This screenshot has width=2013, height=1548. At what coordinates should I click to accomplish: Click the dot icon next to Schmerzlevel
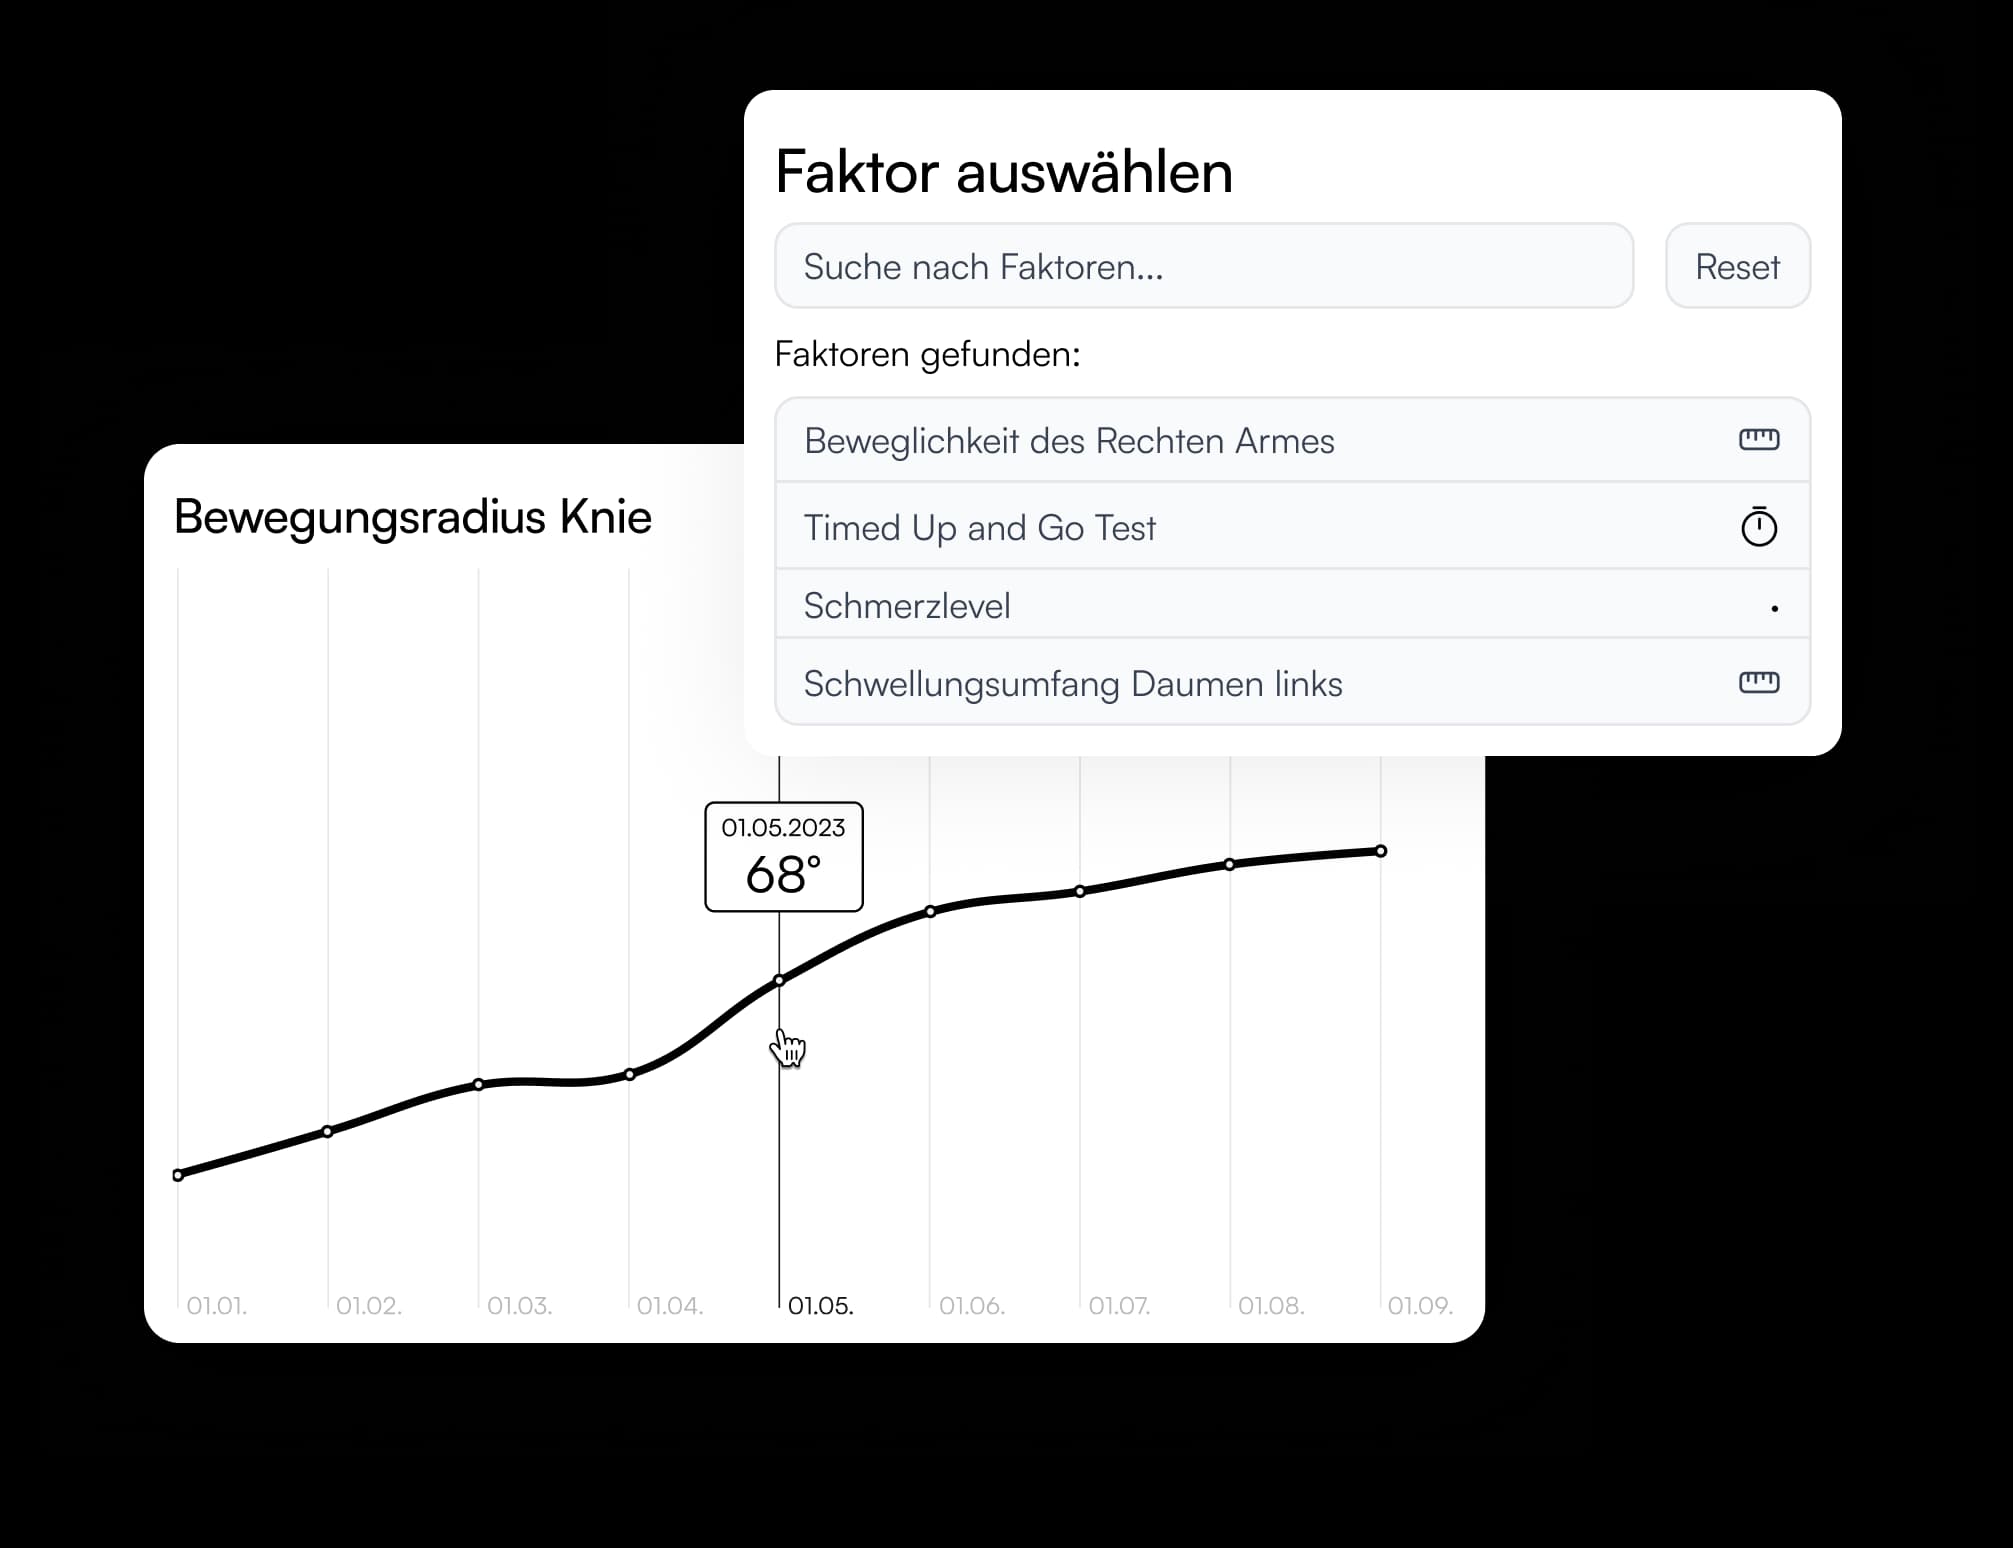pyautogui.click(x=1774, y=605)
